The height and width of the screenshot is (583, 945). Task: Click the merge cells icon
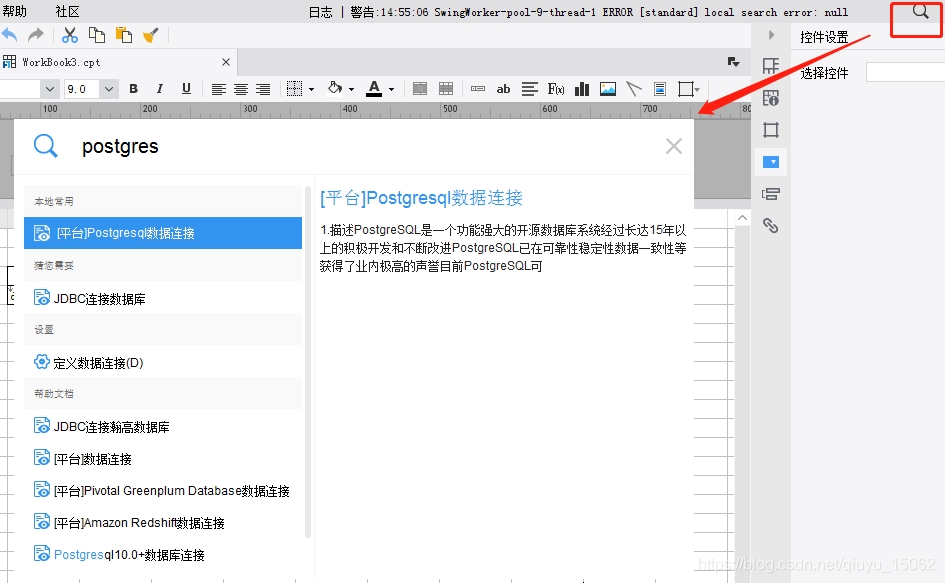click(419, 89)
